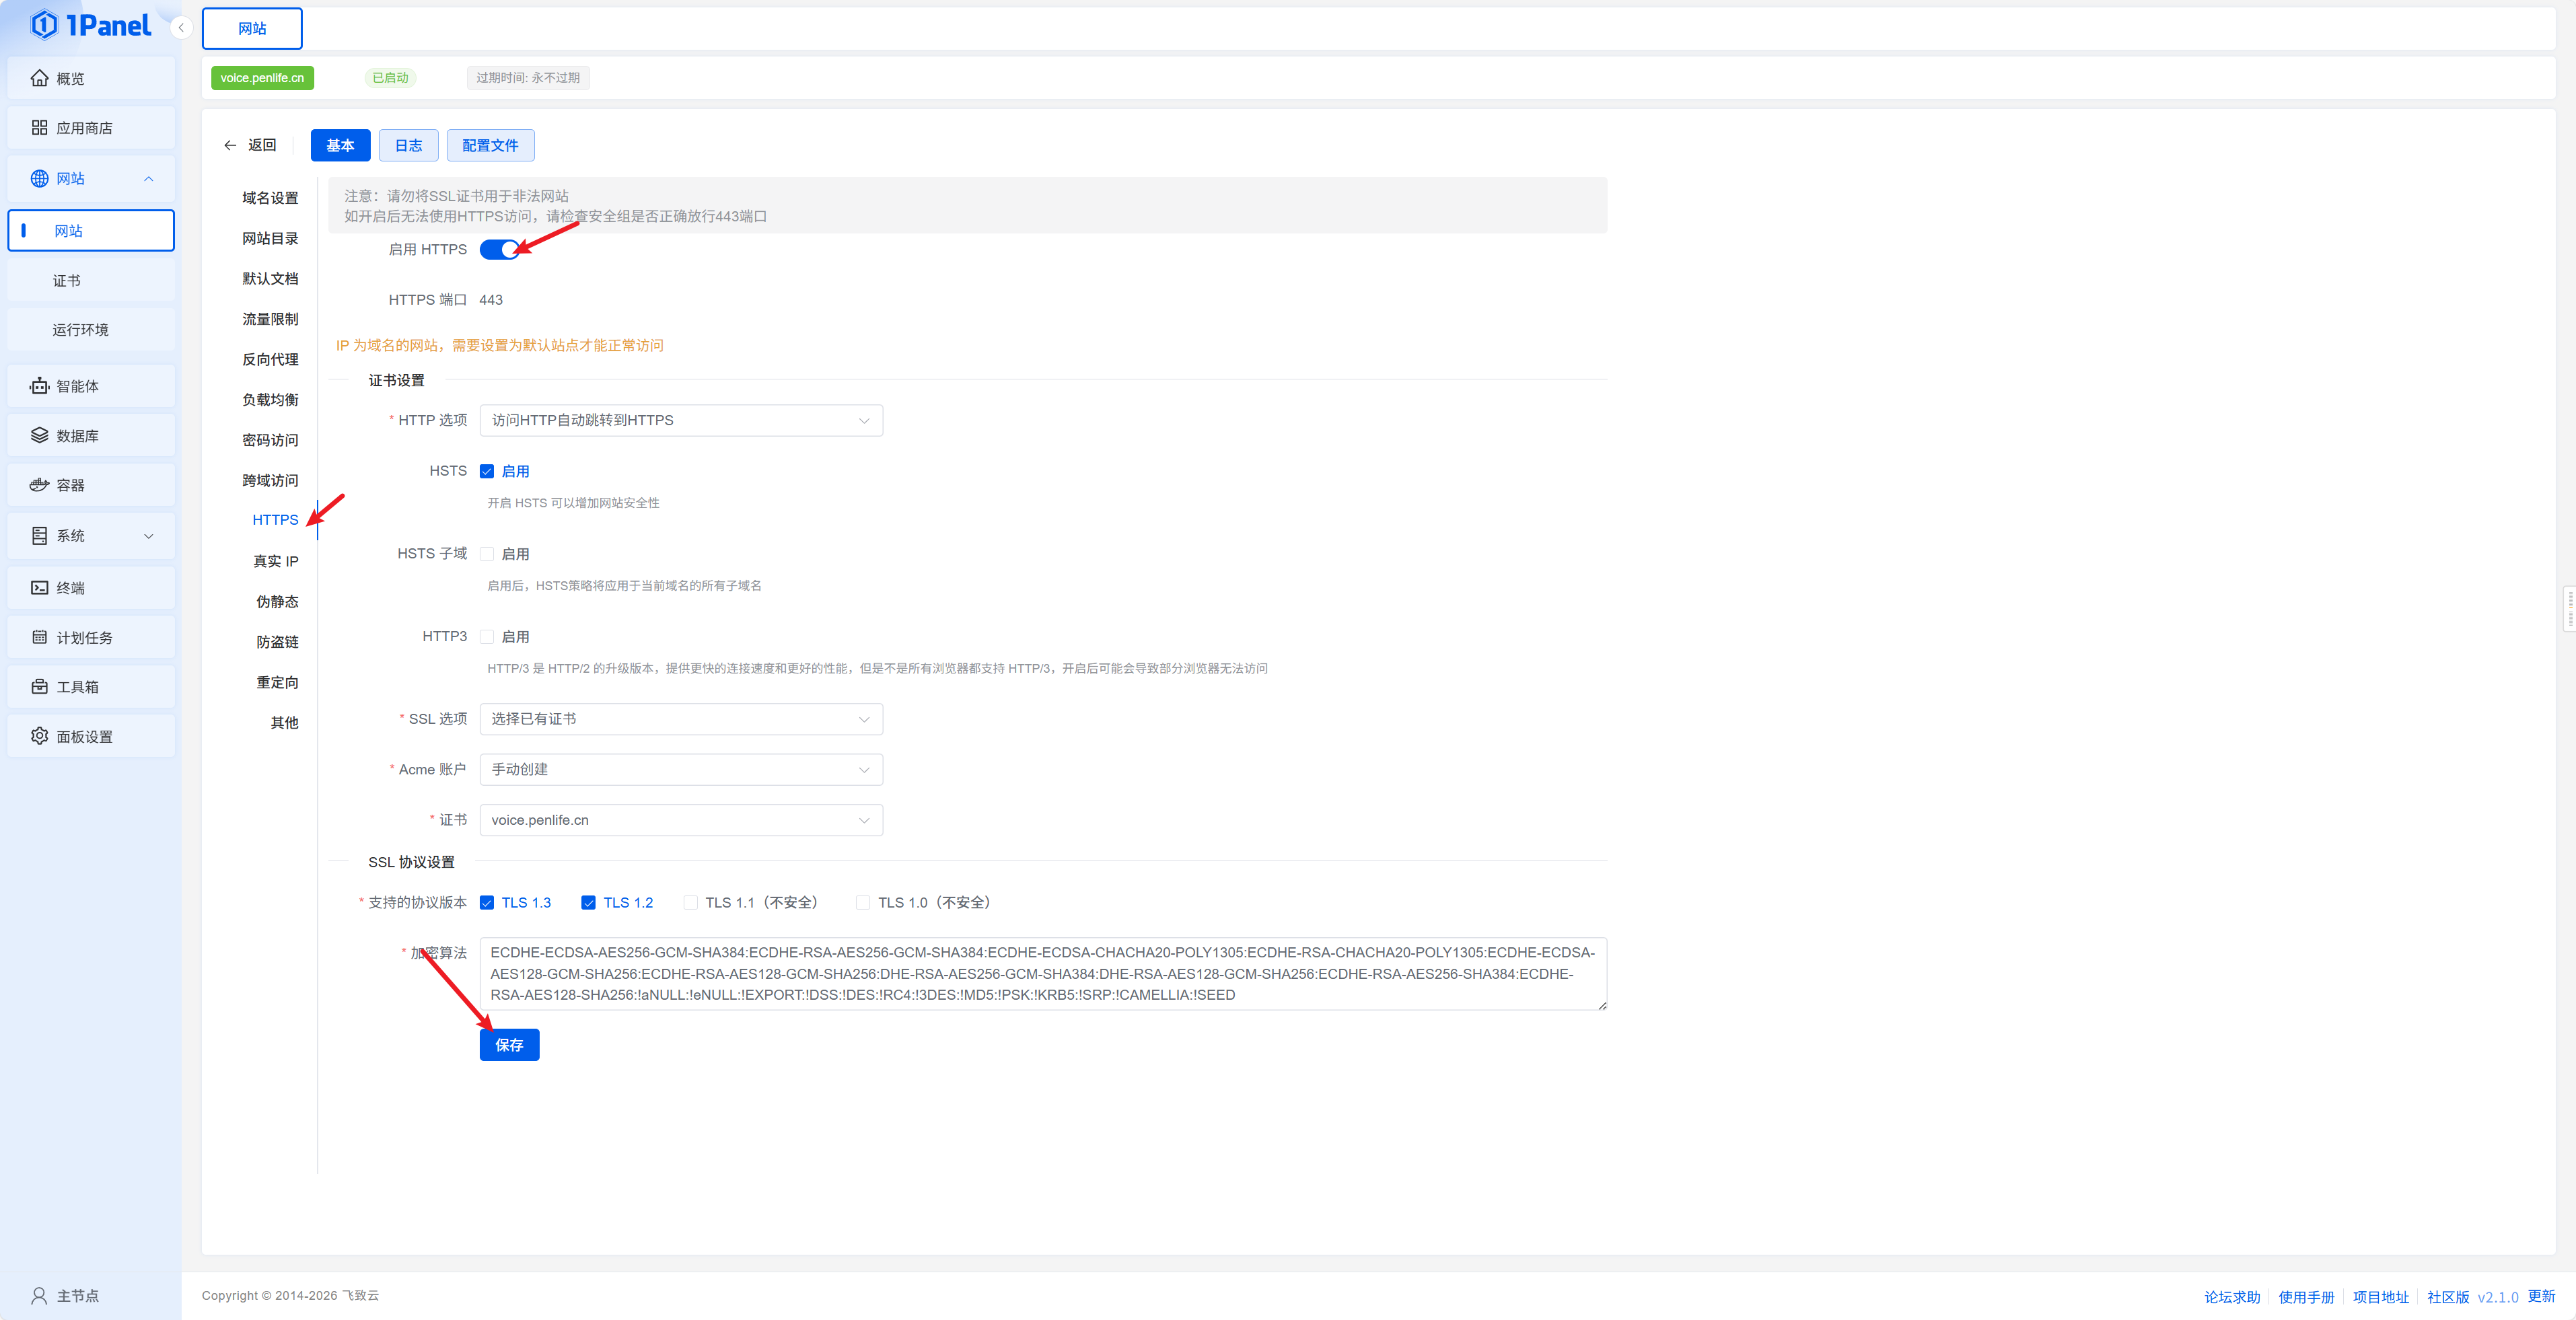Turn off the 启用 HTTPS switch
Screen dimensions: 2576x1320
click(x=499, y=250)
